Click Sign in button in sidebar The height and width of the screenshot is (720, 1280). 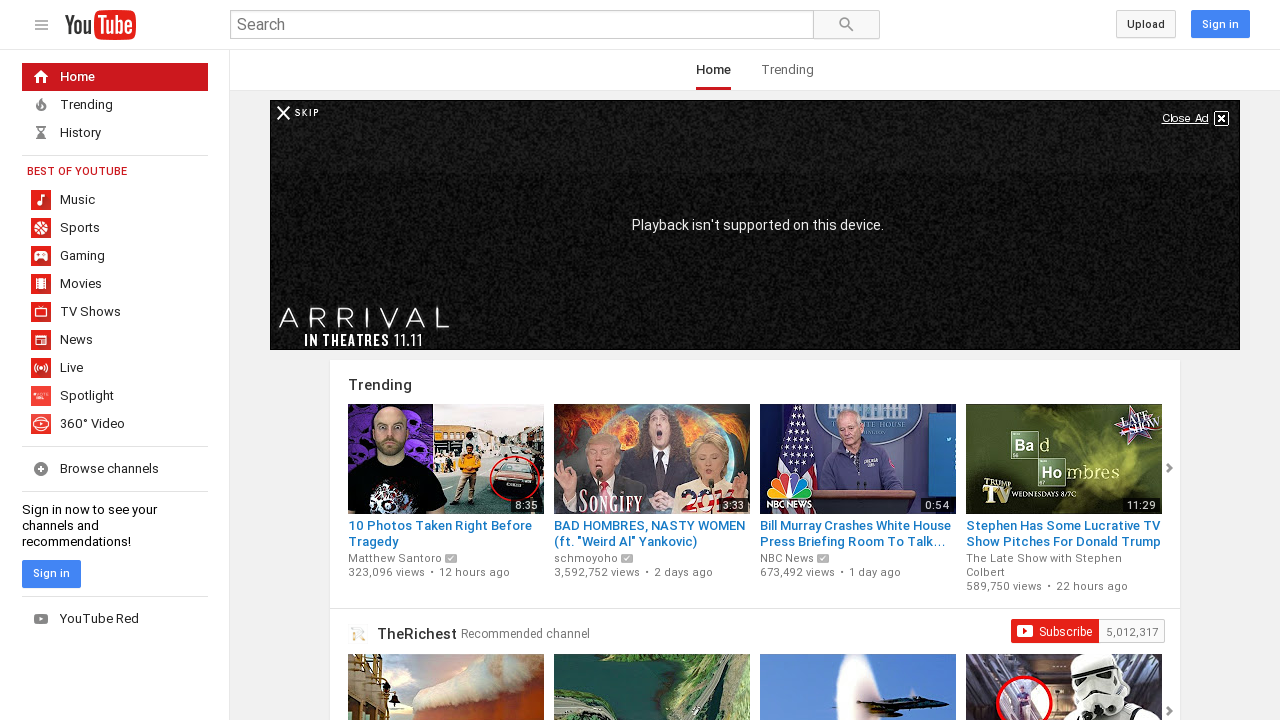pyautogui.click(x=51, y=574)
